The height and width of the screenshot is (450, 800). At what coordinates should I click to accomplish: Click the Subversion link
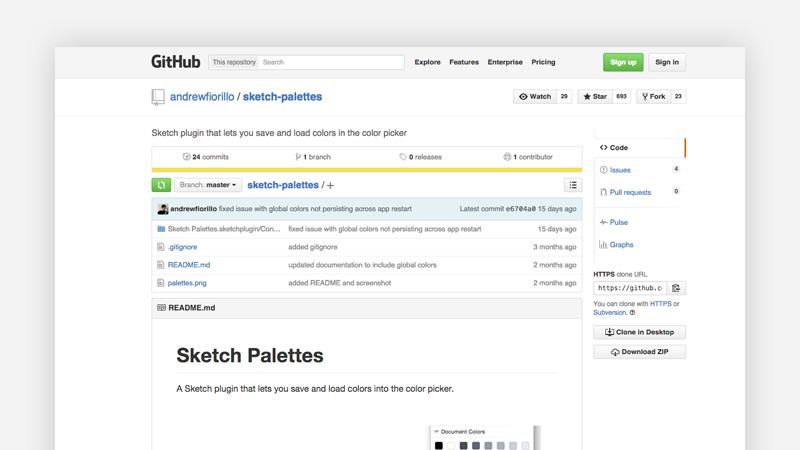(x=610, y=313)
